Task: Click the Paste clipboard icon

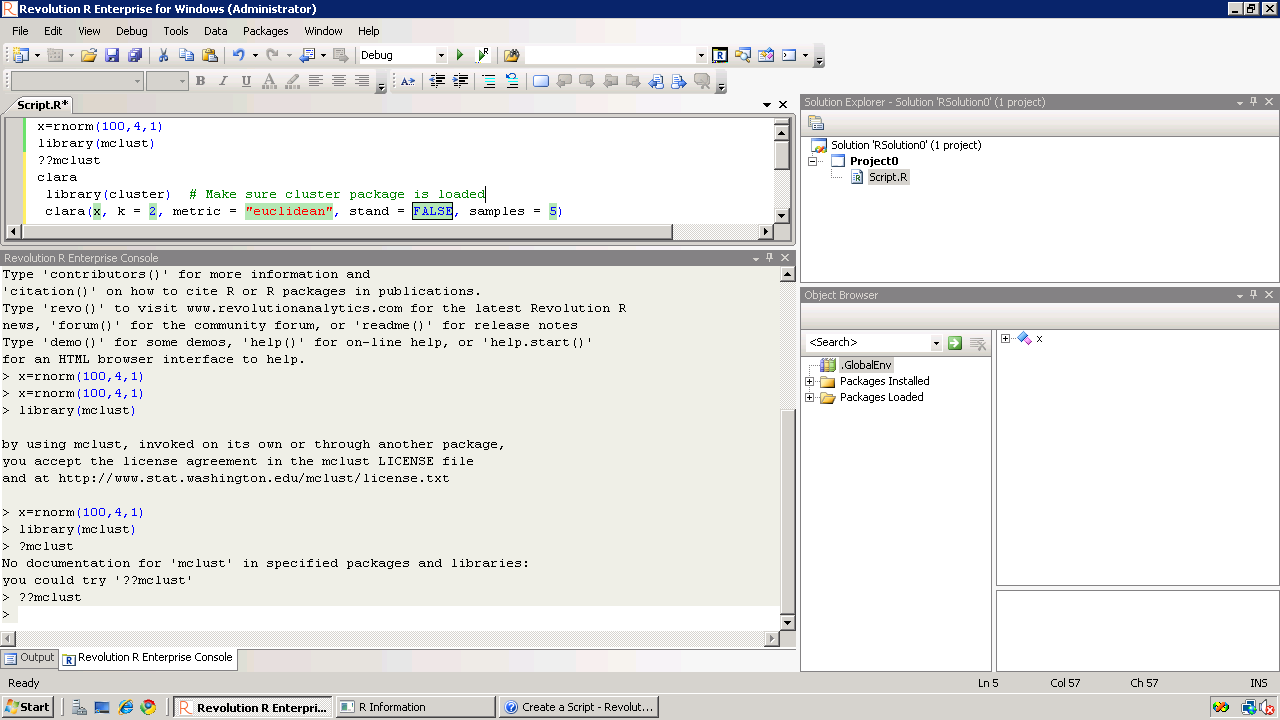Action: [x=210, y=55]
